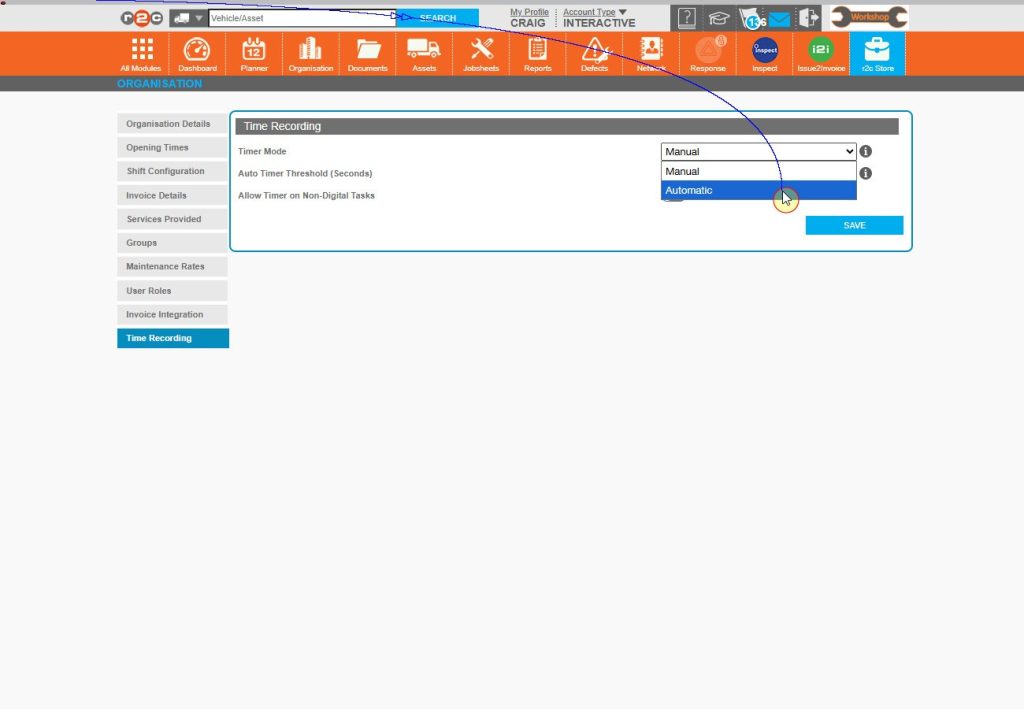Open the Inspect module
Viewport: 1024px width, 709px height.
(x=765, y=54)
